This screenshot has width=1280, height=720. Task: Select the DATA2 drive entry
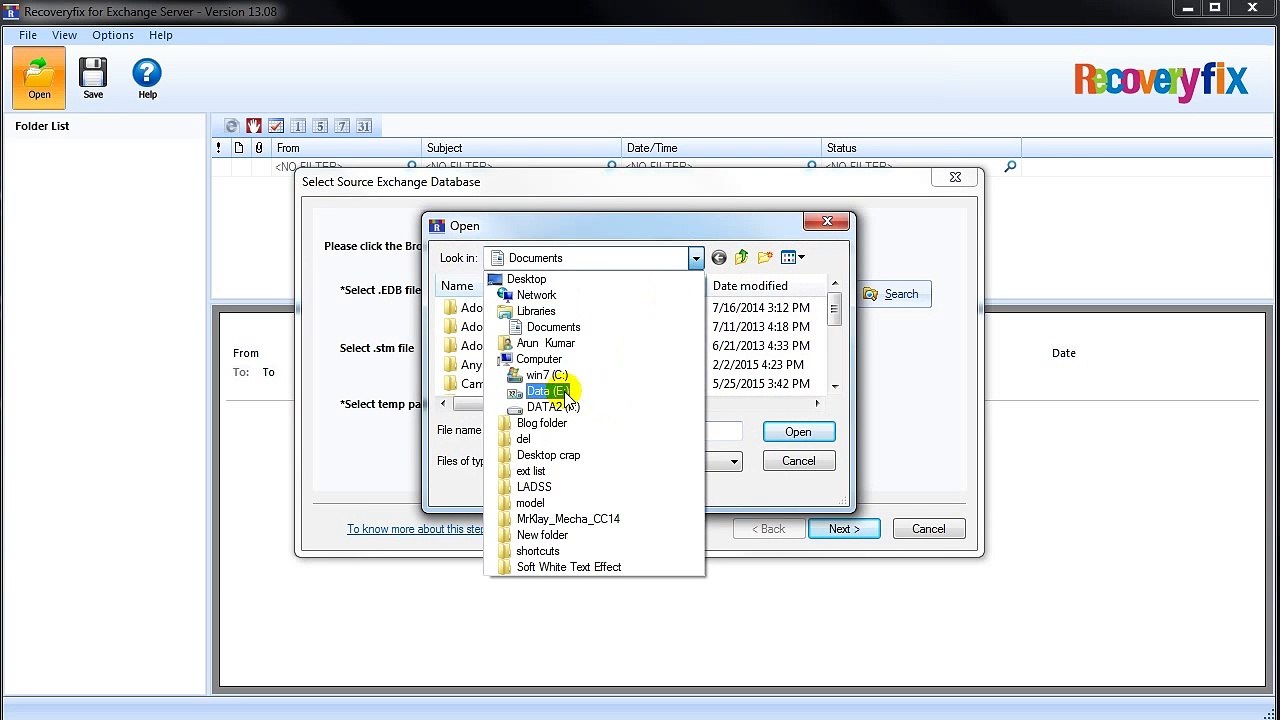[x=552, y=407]
